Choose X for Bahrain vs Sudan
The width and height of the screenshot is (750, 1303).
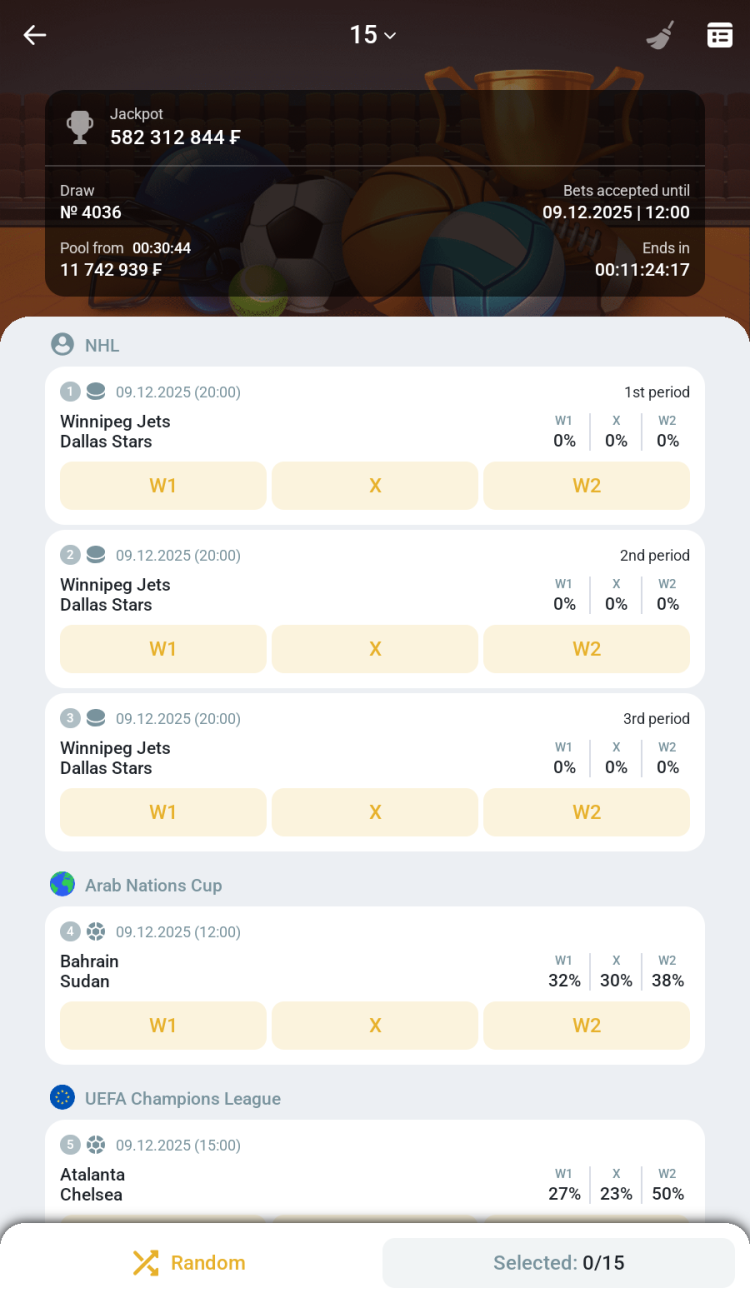coord(375,1026)
